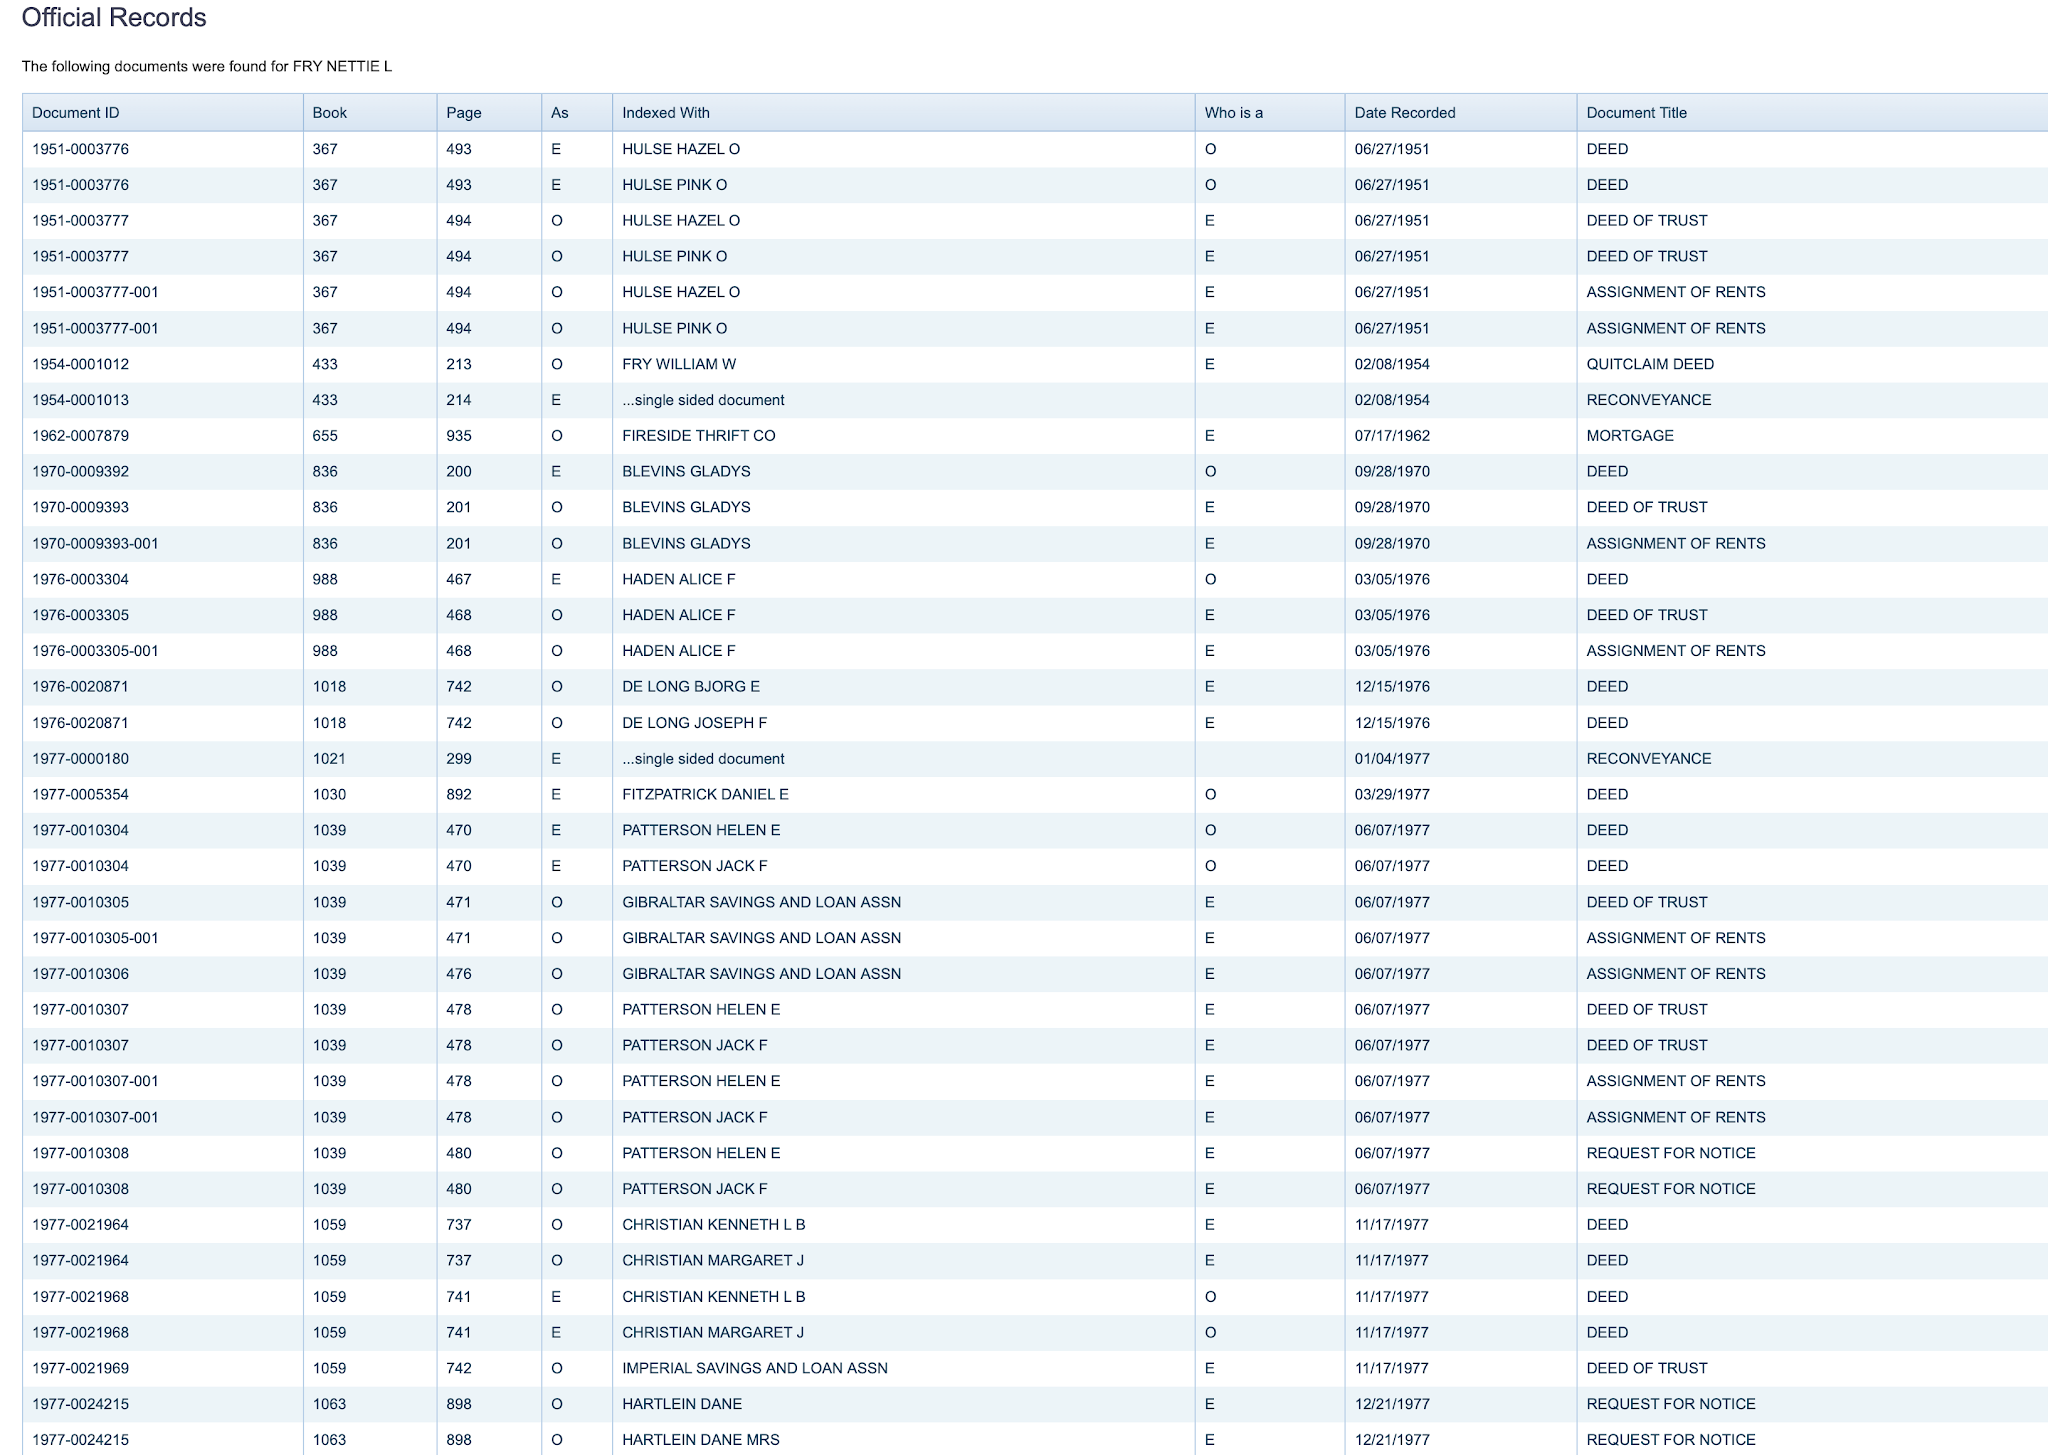Click the Date Recorded column header
The width and height of the screenshot is (2048, 1455).
click(1404, 113)
